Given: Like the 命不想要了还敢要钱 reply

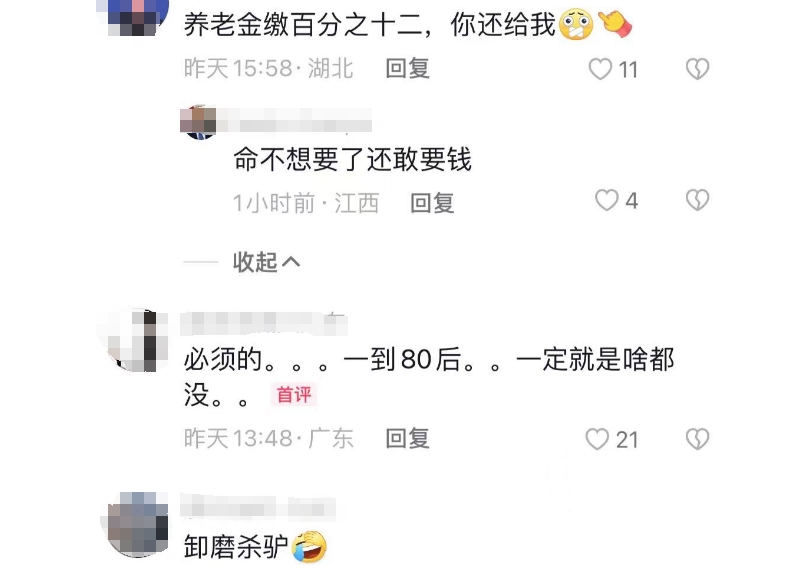Looking at the screenshot, I should click(x=606, y=200).
